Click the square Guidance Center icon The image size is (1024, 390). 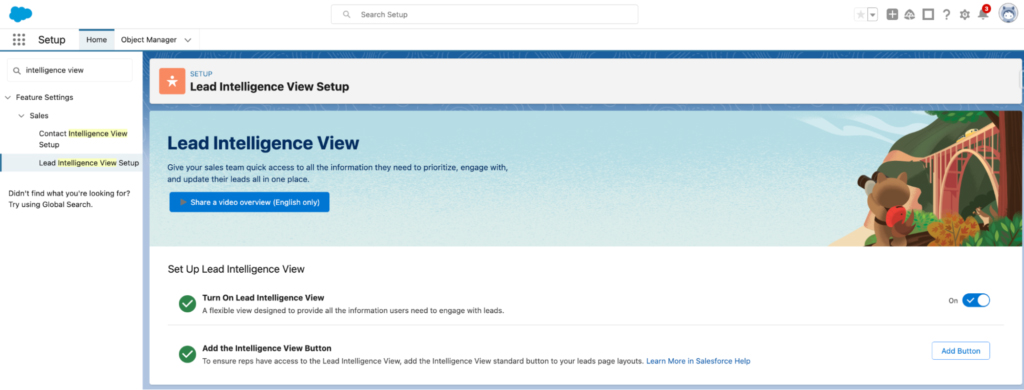[928, 14]
